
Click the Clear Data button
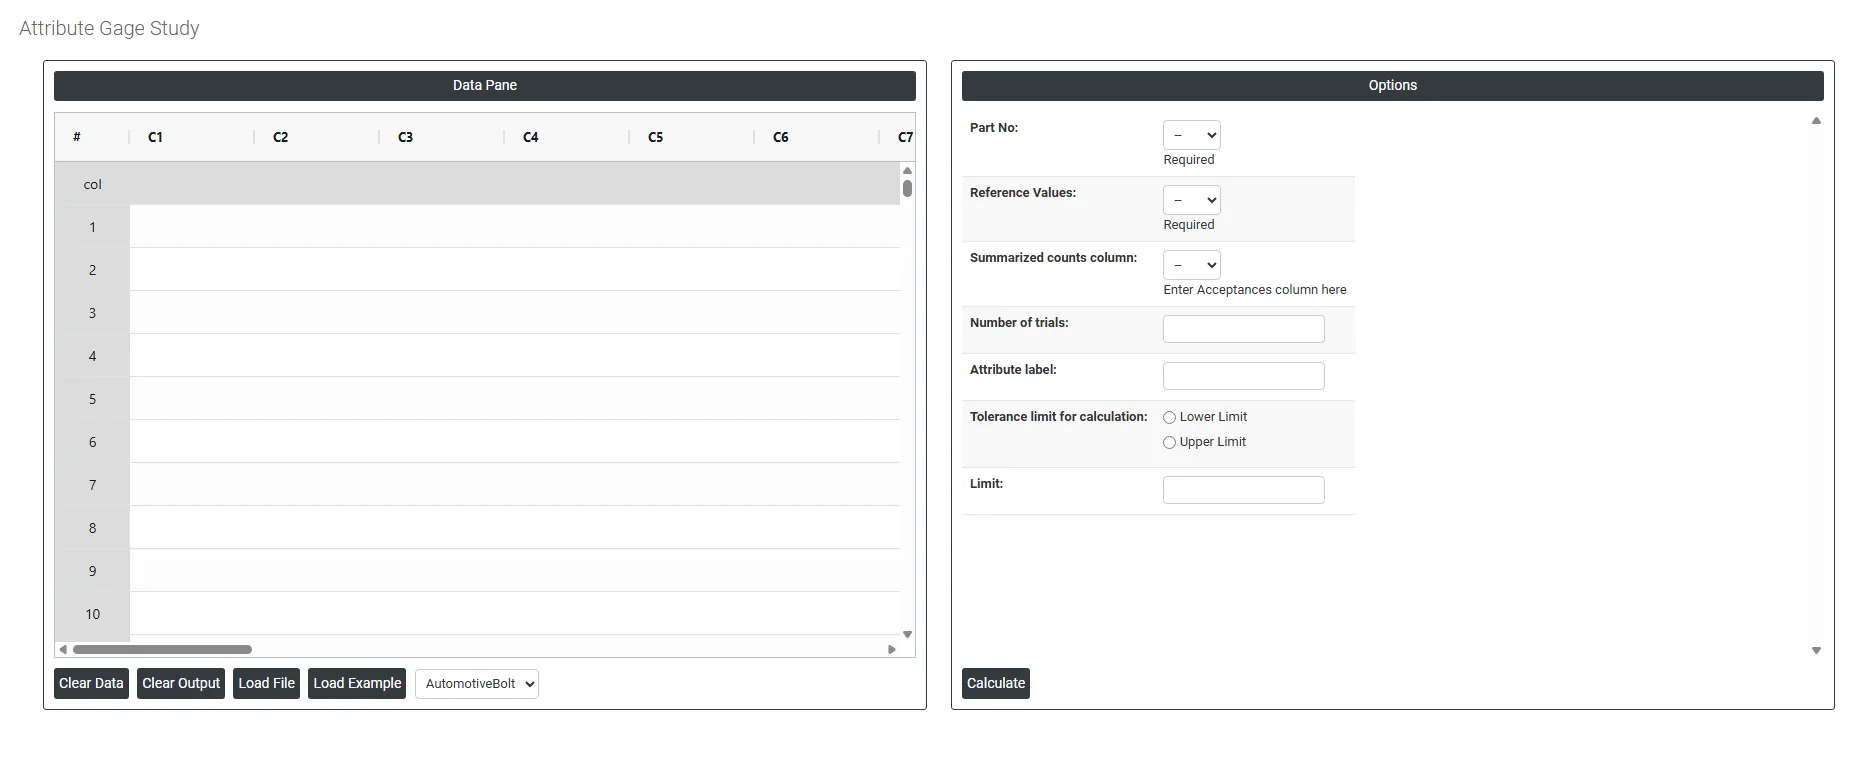[x=91, y=683]
